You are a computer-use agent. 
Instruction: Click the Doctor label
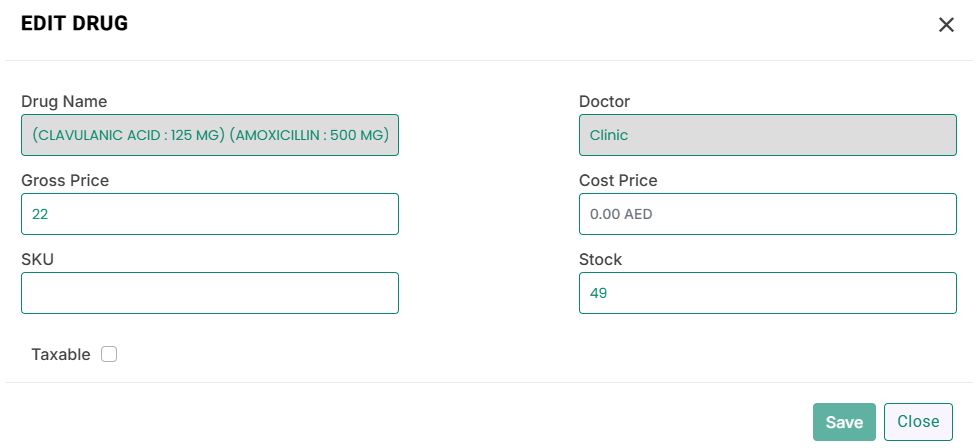click(604, 101)
